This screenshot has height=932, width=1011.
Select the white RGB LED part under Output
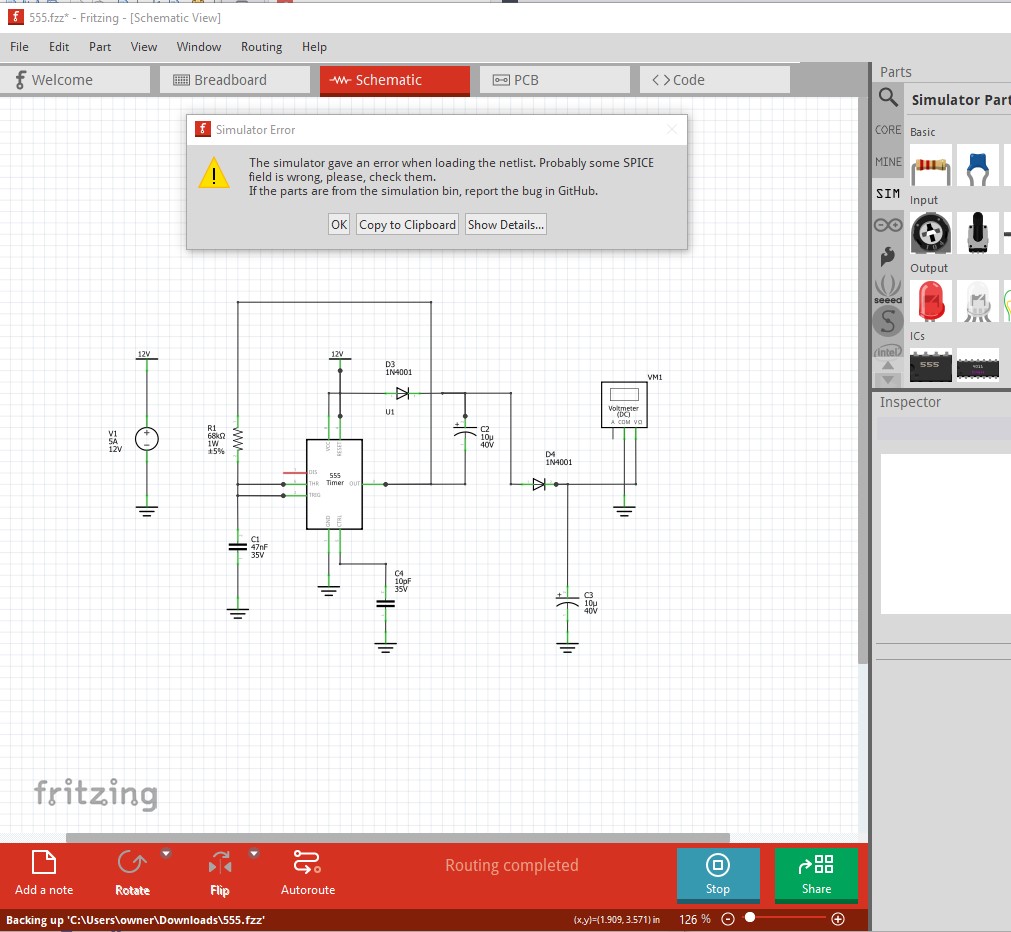pyautogui.click(x=977, y=301)
